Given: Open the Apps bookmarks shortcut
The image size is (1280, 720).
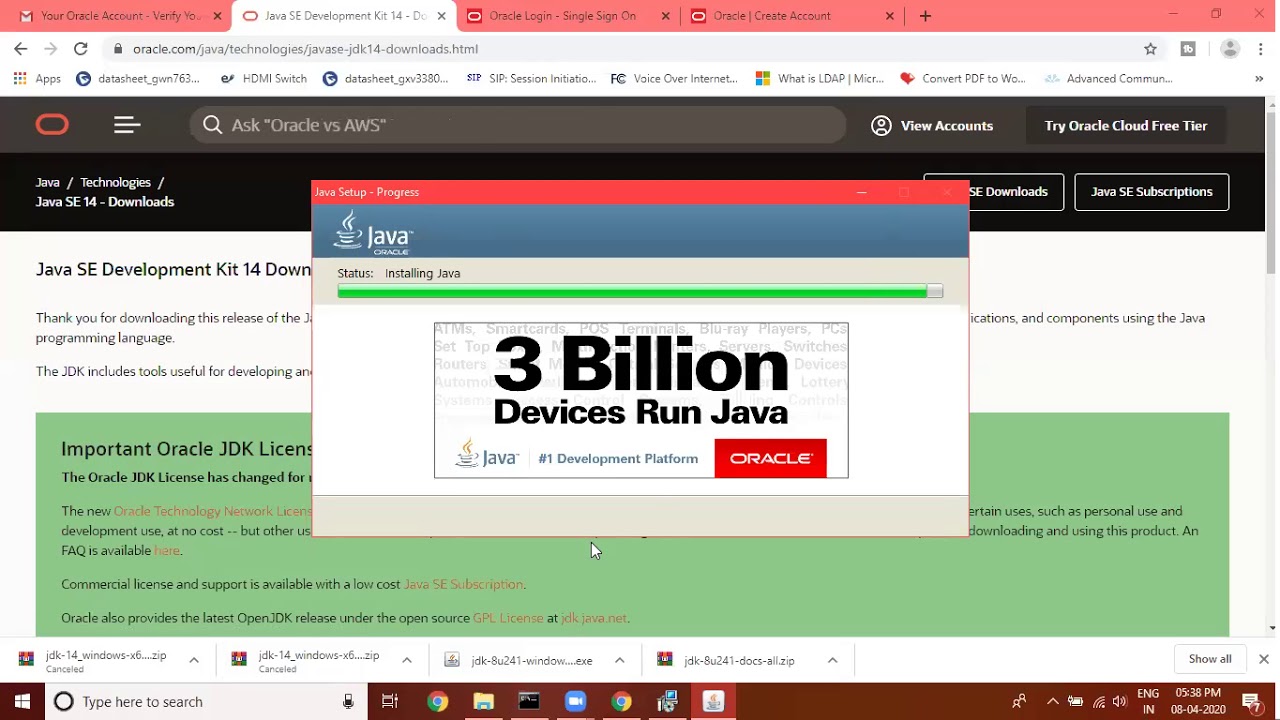Looking at the screenshot, I should tap(37, 78).
